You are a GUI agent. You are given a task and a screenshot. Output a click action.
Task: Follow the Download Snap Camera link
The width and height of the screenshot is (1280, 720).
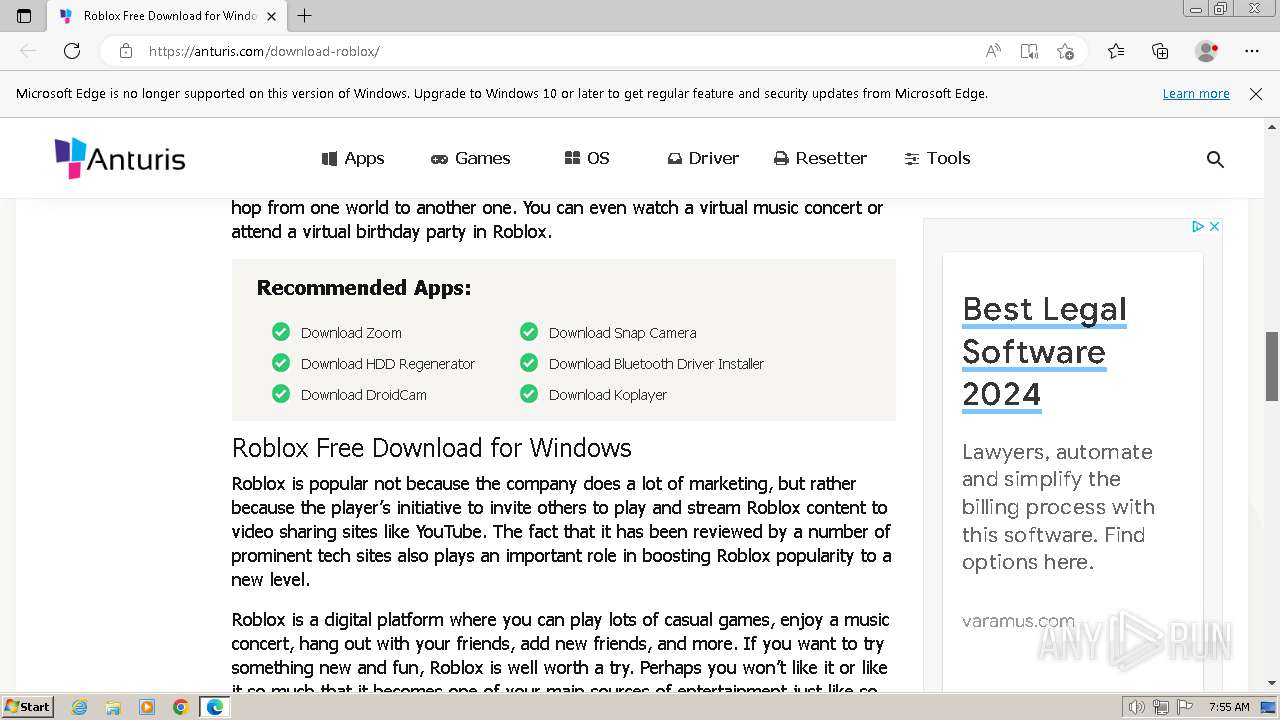[x=623, y=333]
